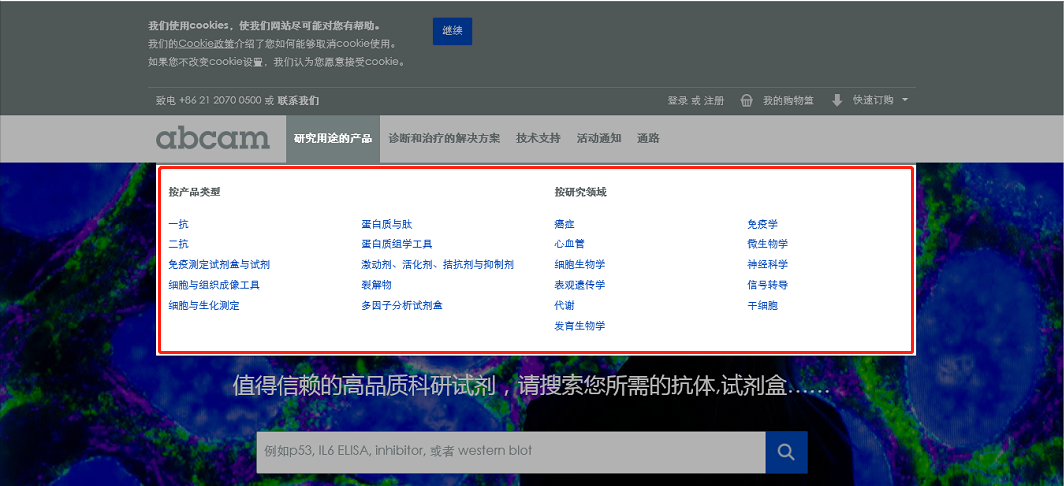Screen dimensions: 1064x486
Task: Choose 一抗 under product types
Action: (x=178, y=224)
